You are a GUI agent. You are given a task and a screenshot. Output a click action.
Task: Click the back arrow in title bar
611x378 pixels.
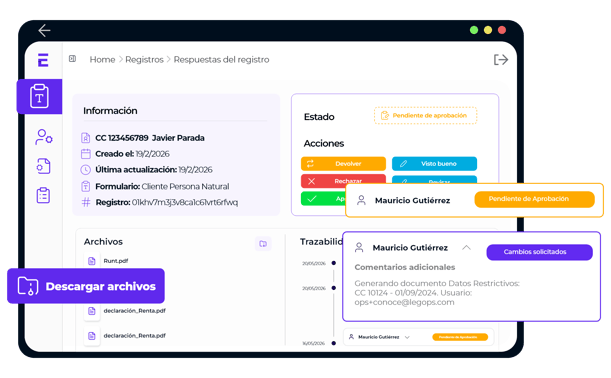pos(44,30)
